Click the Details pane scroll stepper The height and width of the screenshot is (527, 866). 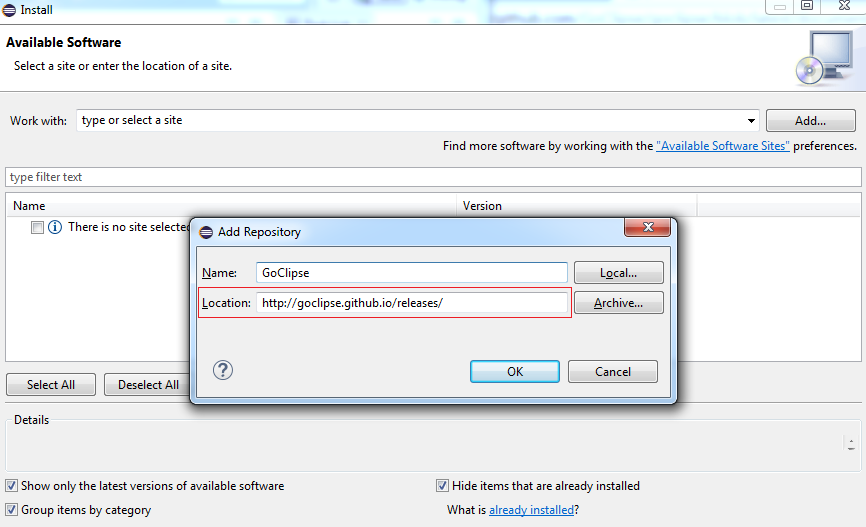(851, 444)
